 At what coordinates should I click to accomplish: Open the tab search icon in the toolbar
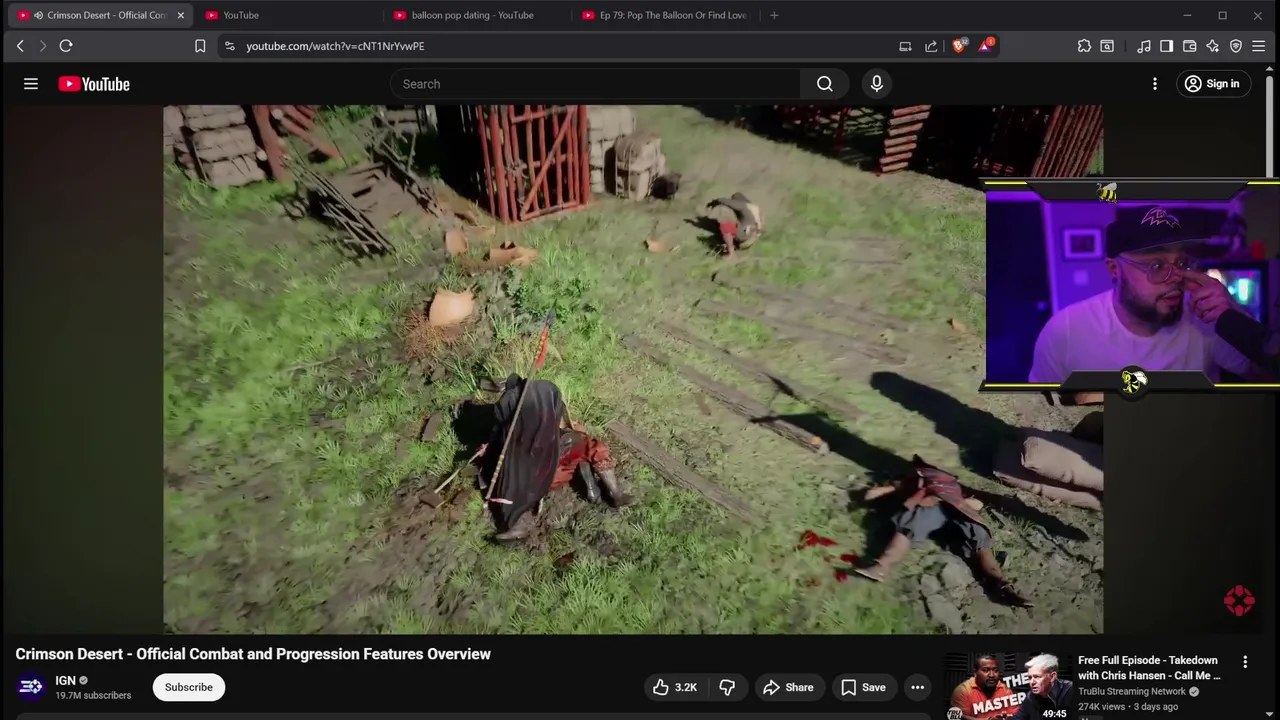tap(1107, 46)
